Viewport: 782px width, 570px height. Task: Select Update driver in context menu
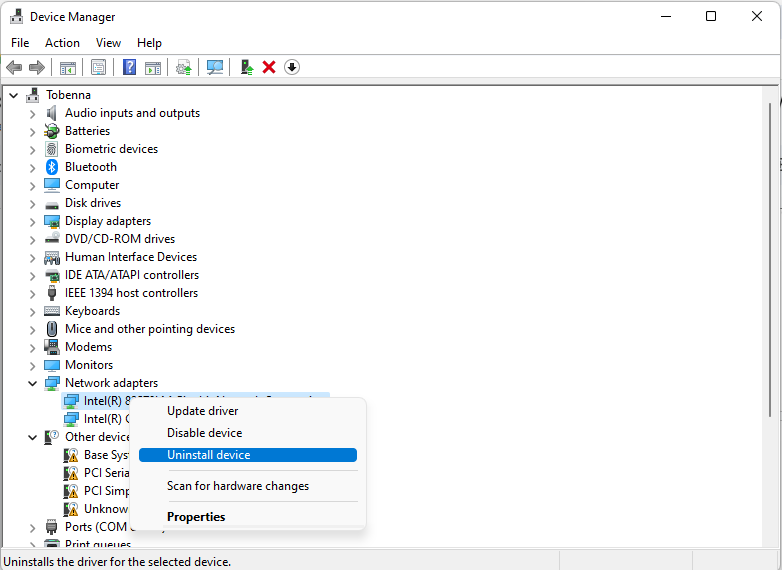202,411
